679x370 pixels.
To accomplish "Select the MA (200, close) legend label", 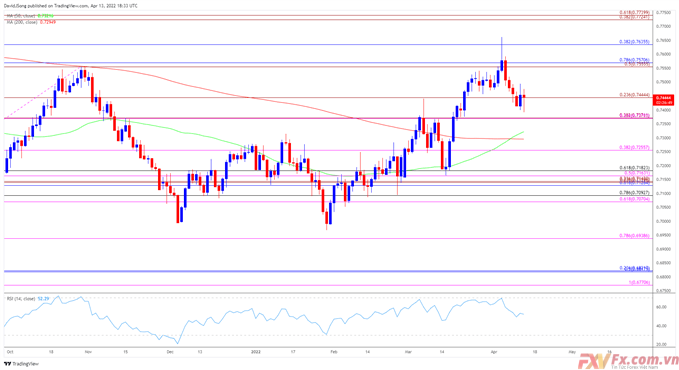I will [x=23, y=22].
